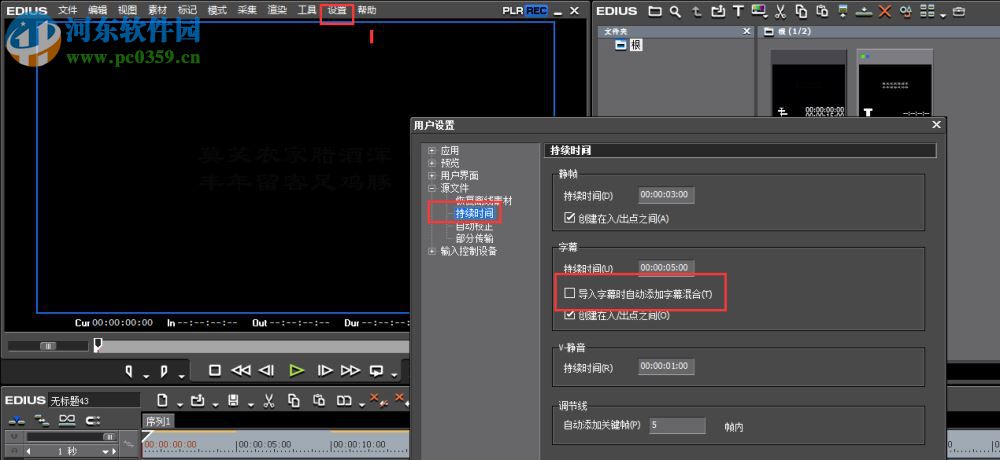
Task: Open dropdown arrow beside Set In button
Action: [145, 376]
